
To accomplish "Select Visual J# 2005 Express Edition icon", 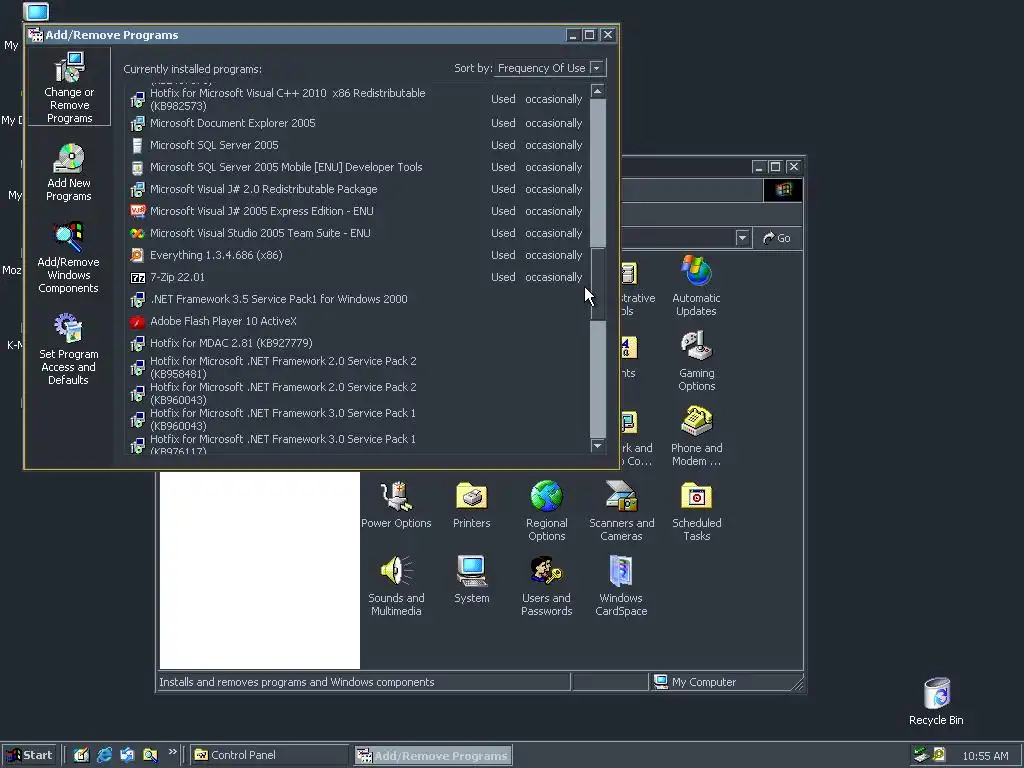I will [137, 211].
